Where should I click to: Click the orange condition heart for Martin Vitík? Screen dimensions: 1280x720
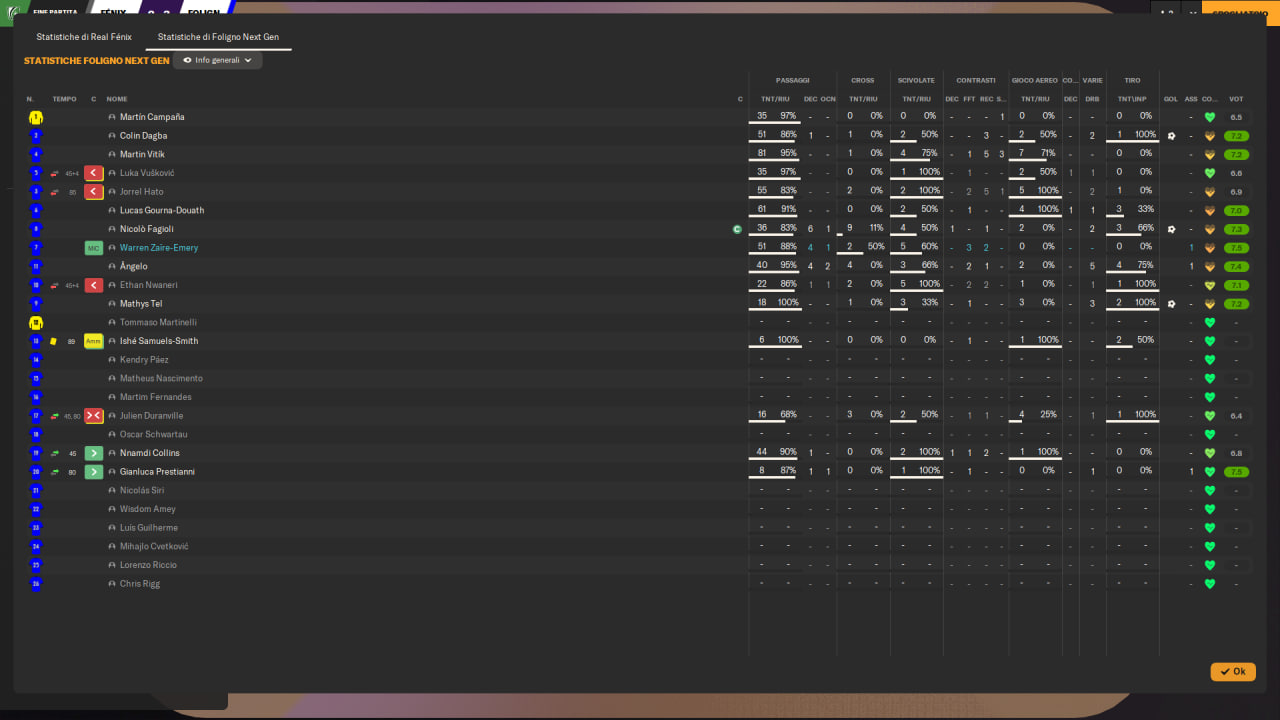point(1210,155)
